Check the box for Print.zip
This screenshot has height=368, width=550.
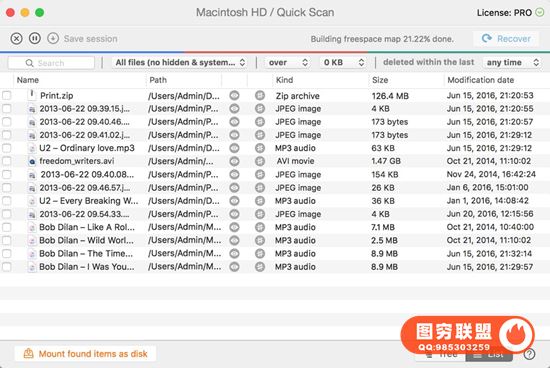click(7, 95)
